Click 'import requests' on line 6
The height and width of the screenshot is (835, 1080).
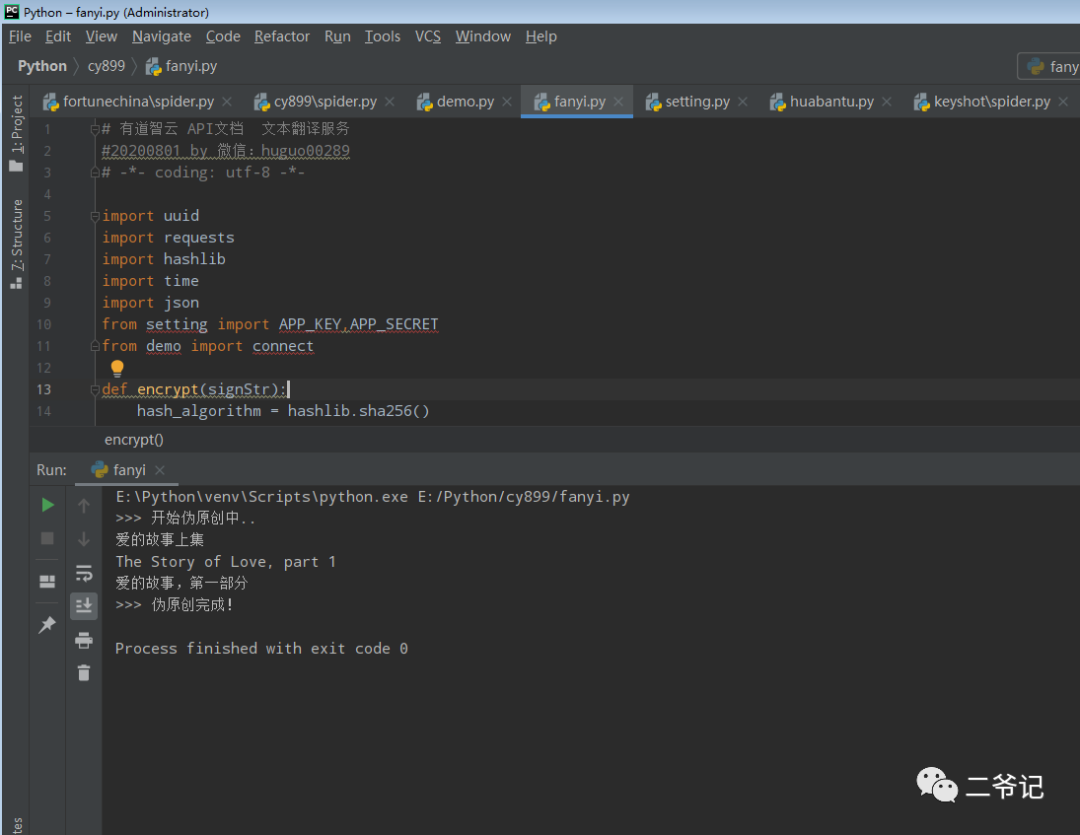pyautogui.click(x=168, y=238)
